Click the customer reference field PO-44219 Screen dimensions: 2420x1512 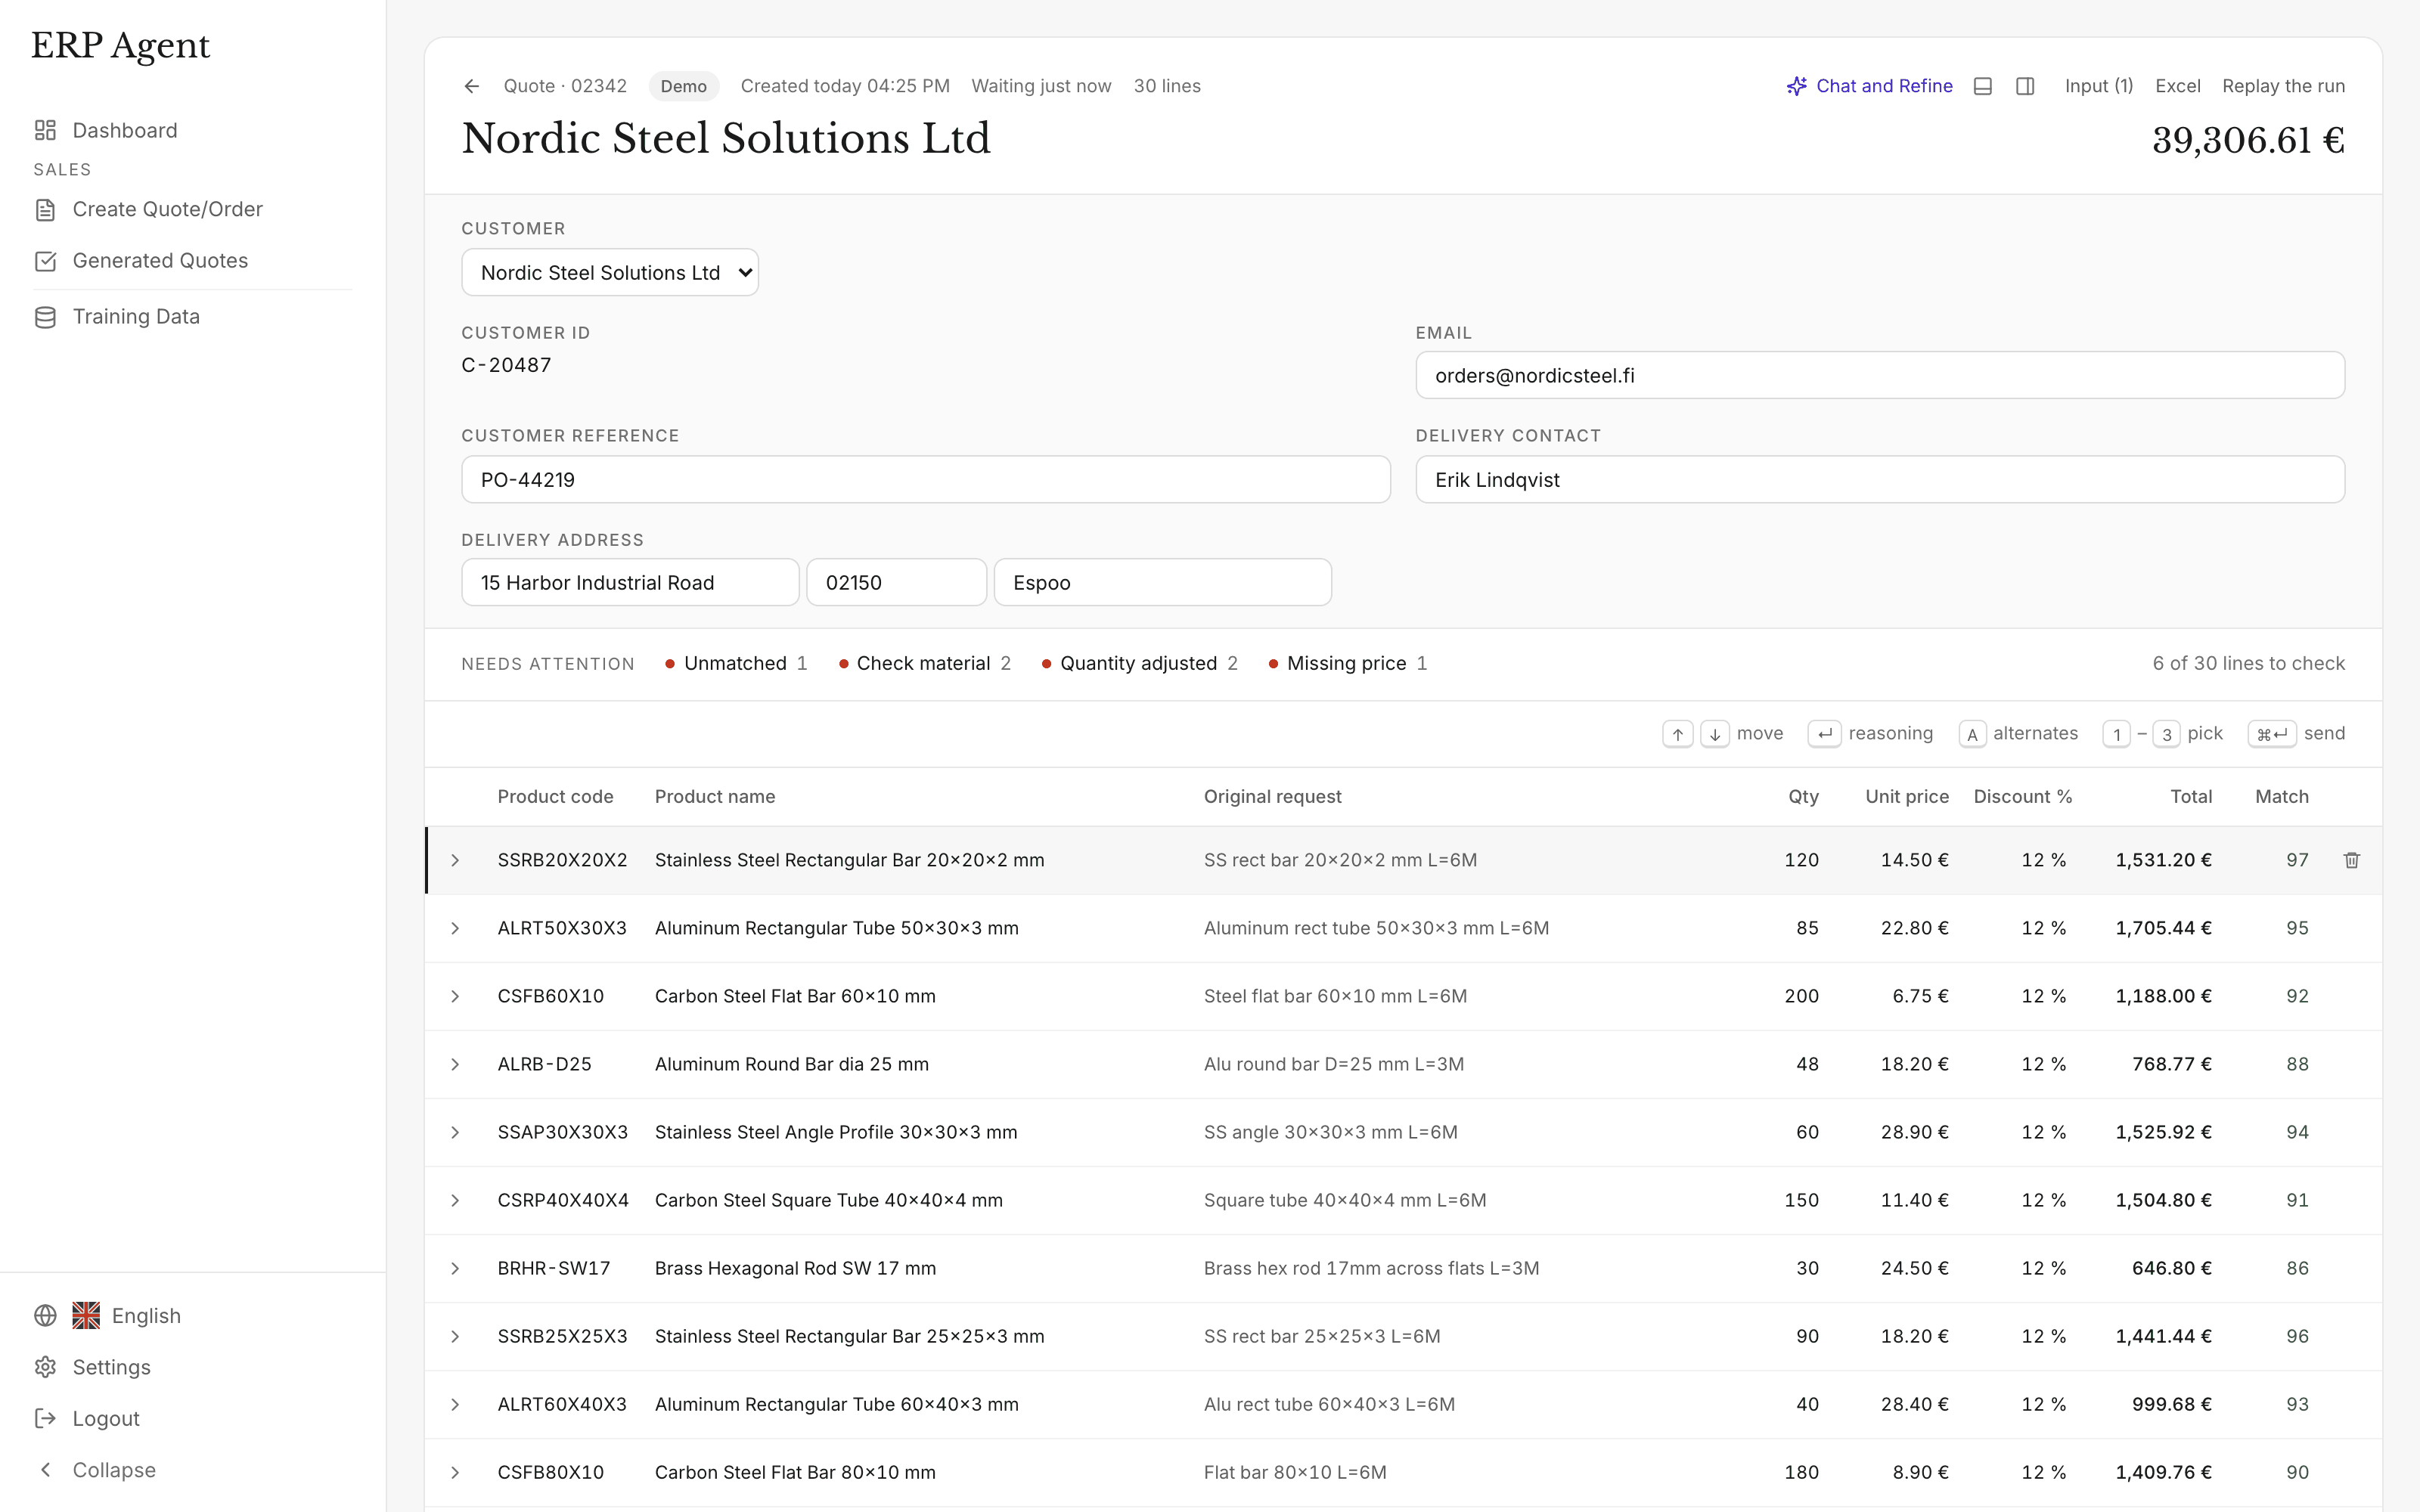tap(925, 480)
